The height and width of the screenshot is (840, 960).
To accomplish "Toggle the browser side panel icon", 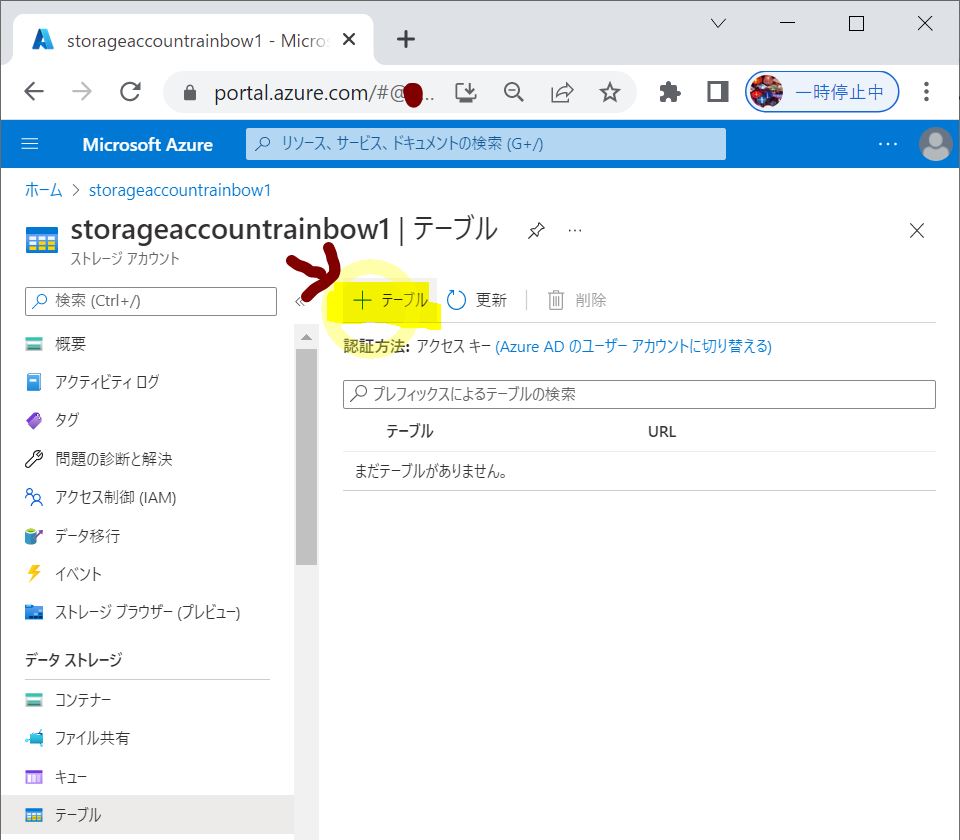I will [x=718, y=92].
